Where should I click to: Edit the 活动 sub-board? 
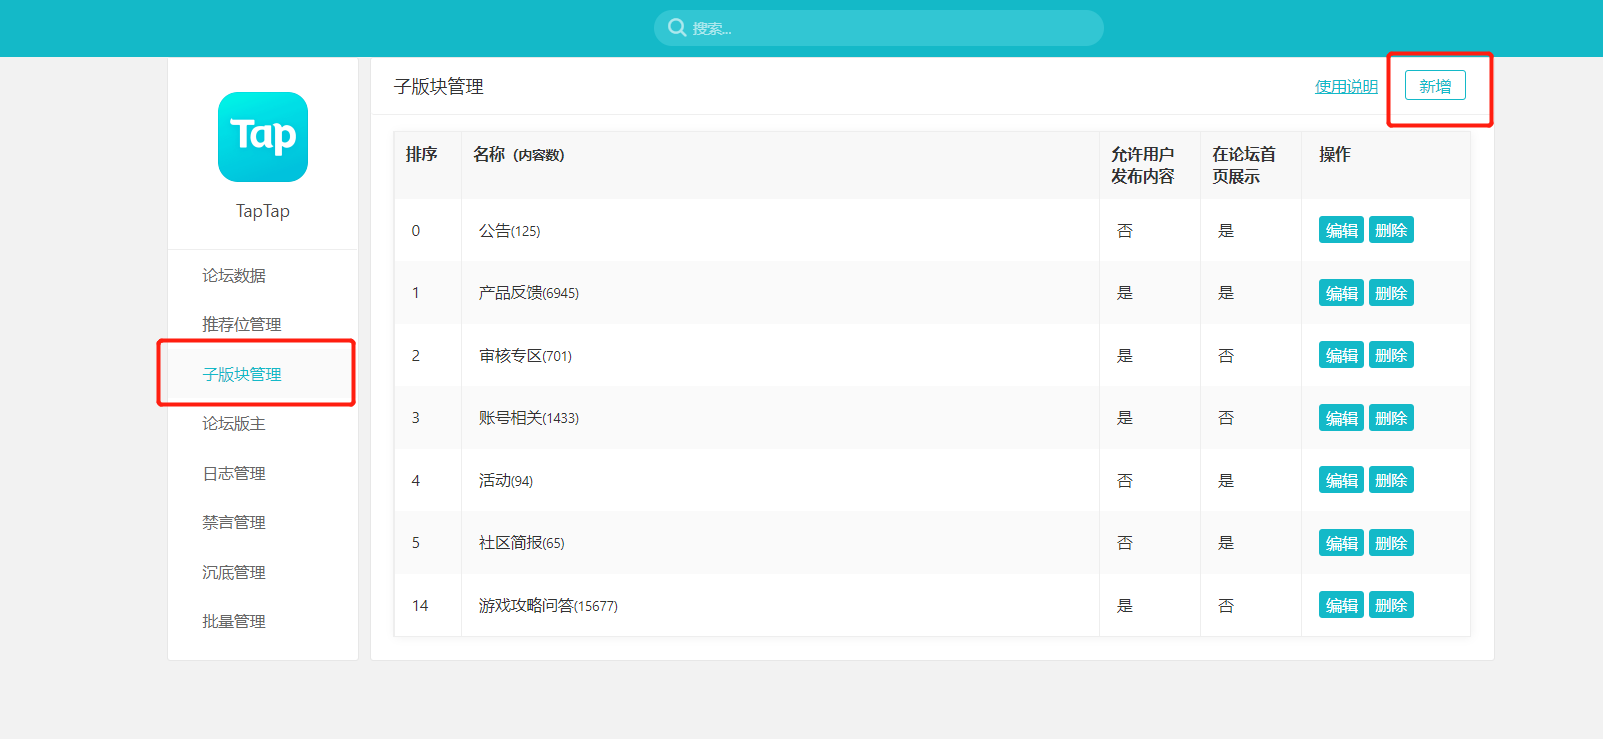pos(1341,480)
